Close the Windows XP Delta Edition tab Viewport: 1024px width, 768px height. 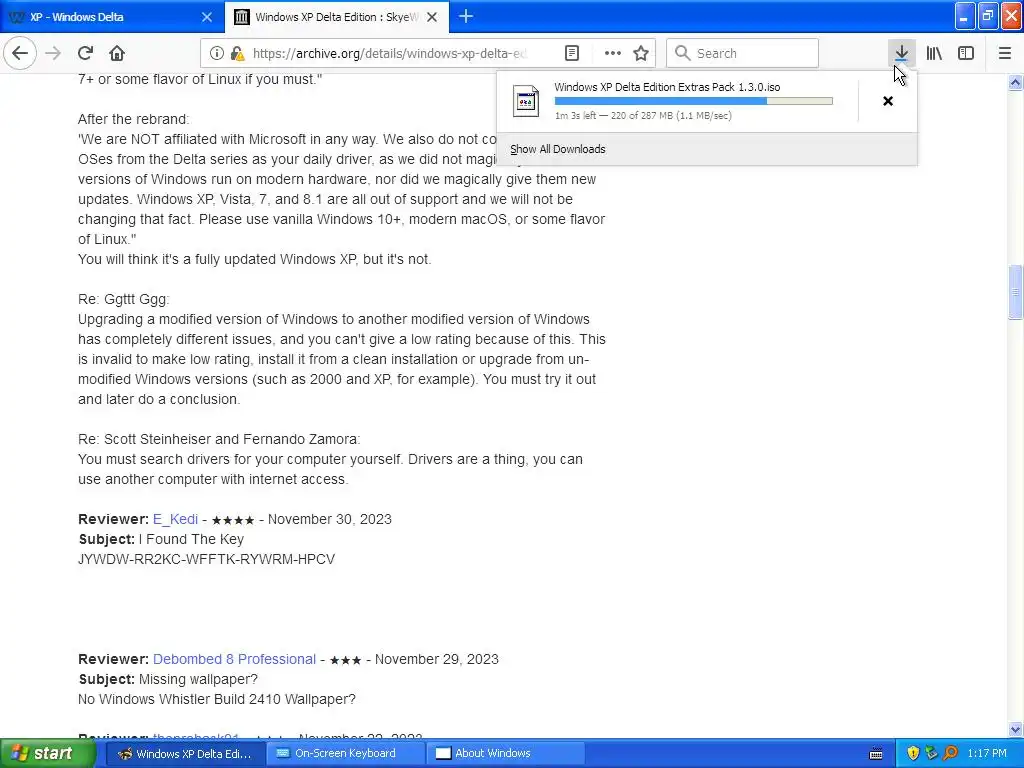[x=432, y=17]
